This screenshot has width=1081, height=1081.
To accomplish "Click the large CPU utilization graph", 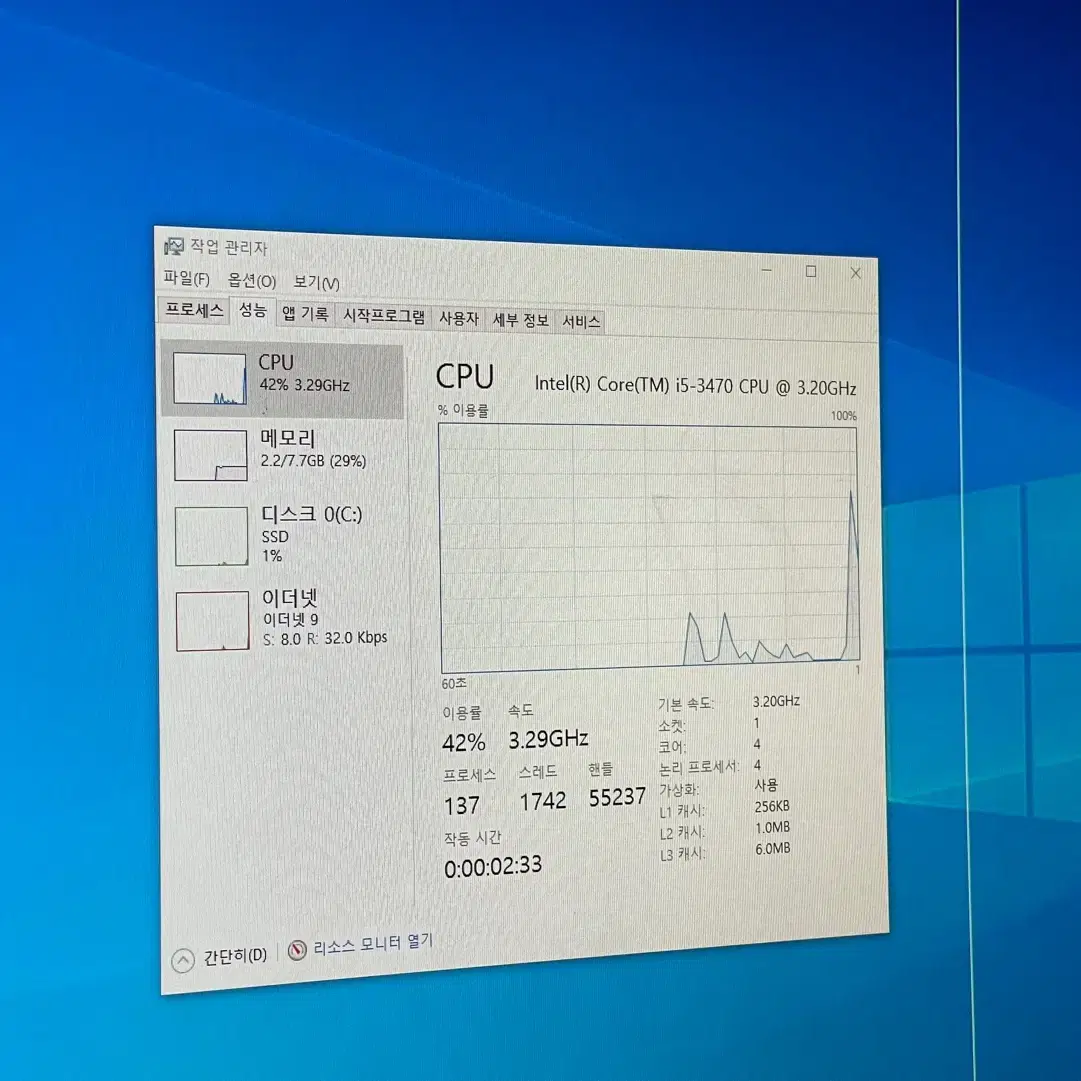I will [649, 548].
